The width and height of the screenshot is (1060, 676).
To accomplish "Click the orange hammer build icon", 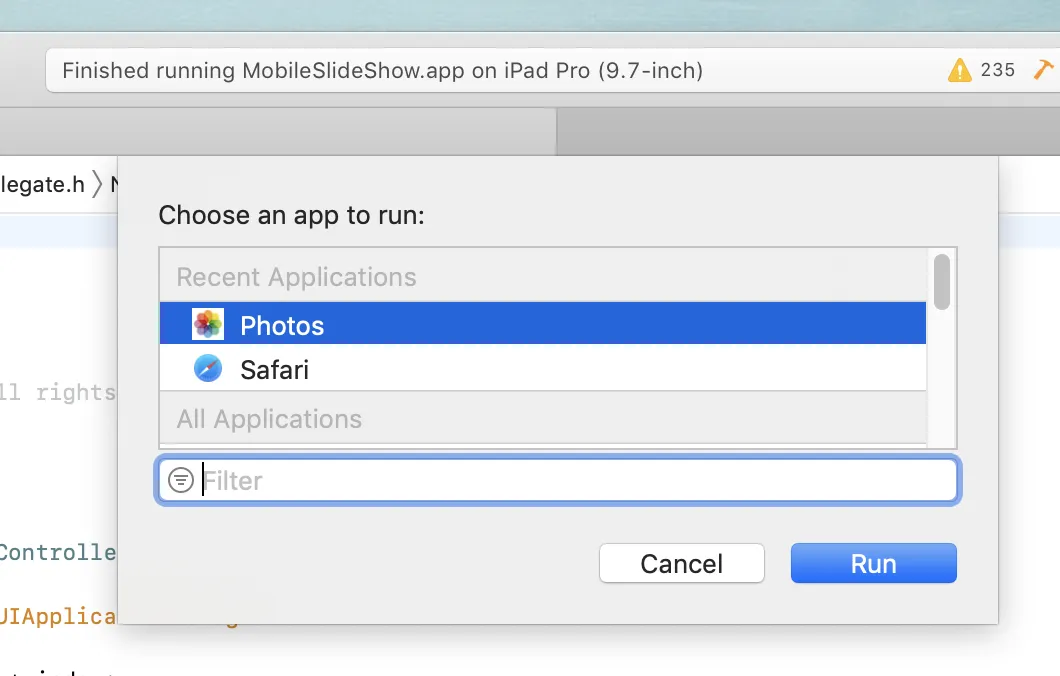I will click(1042, 70).
